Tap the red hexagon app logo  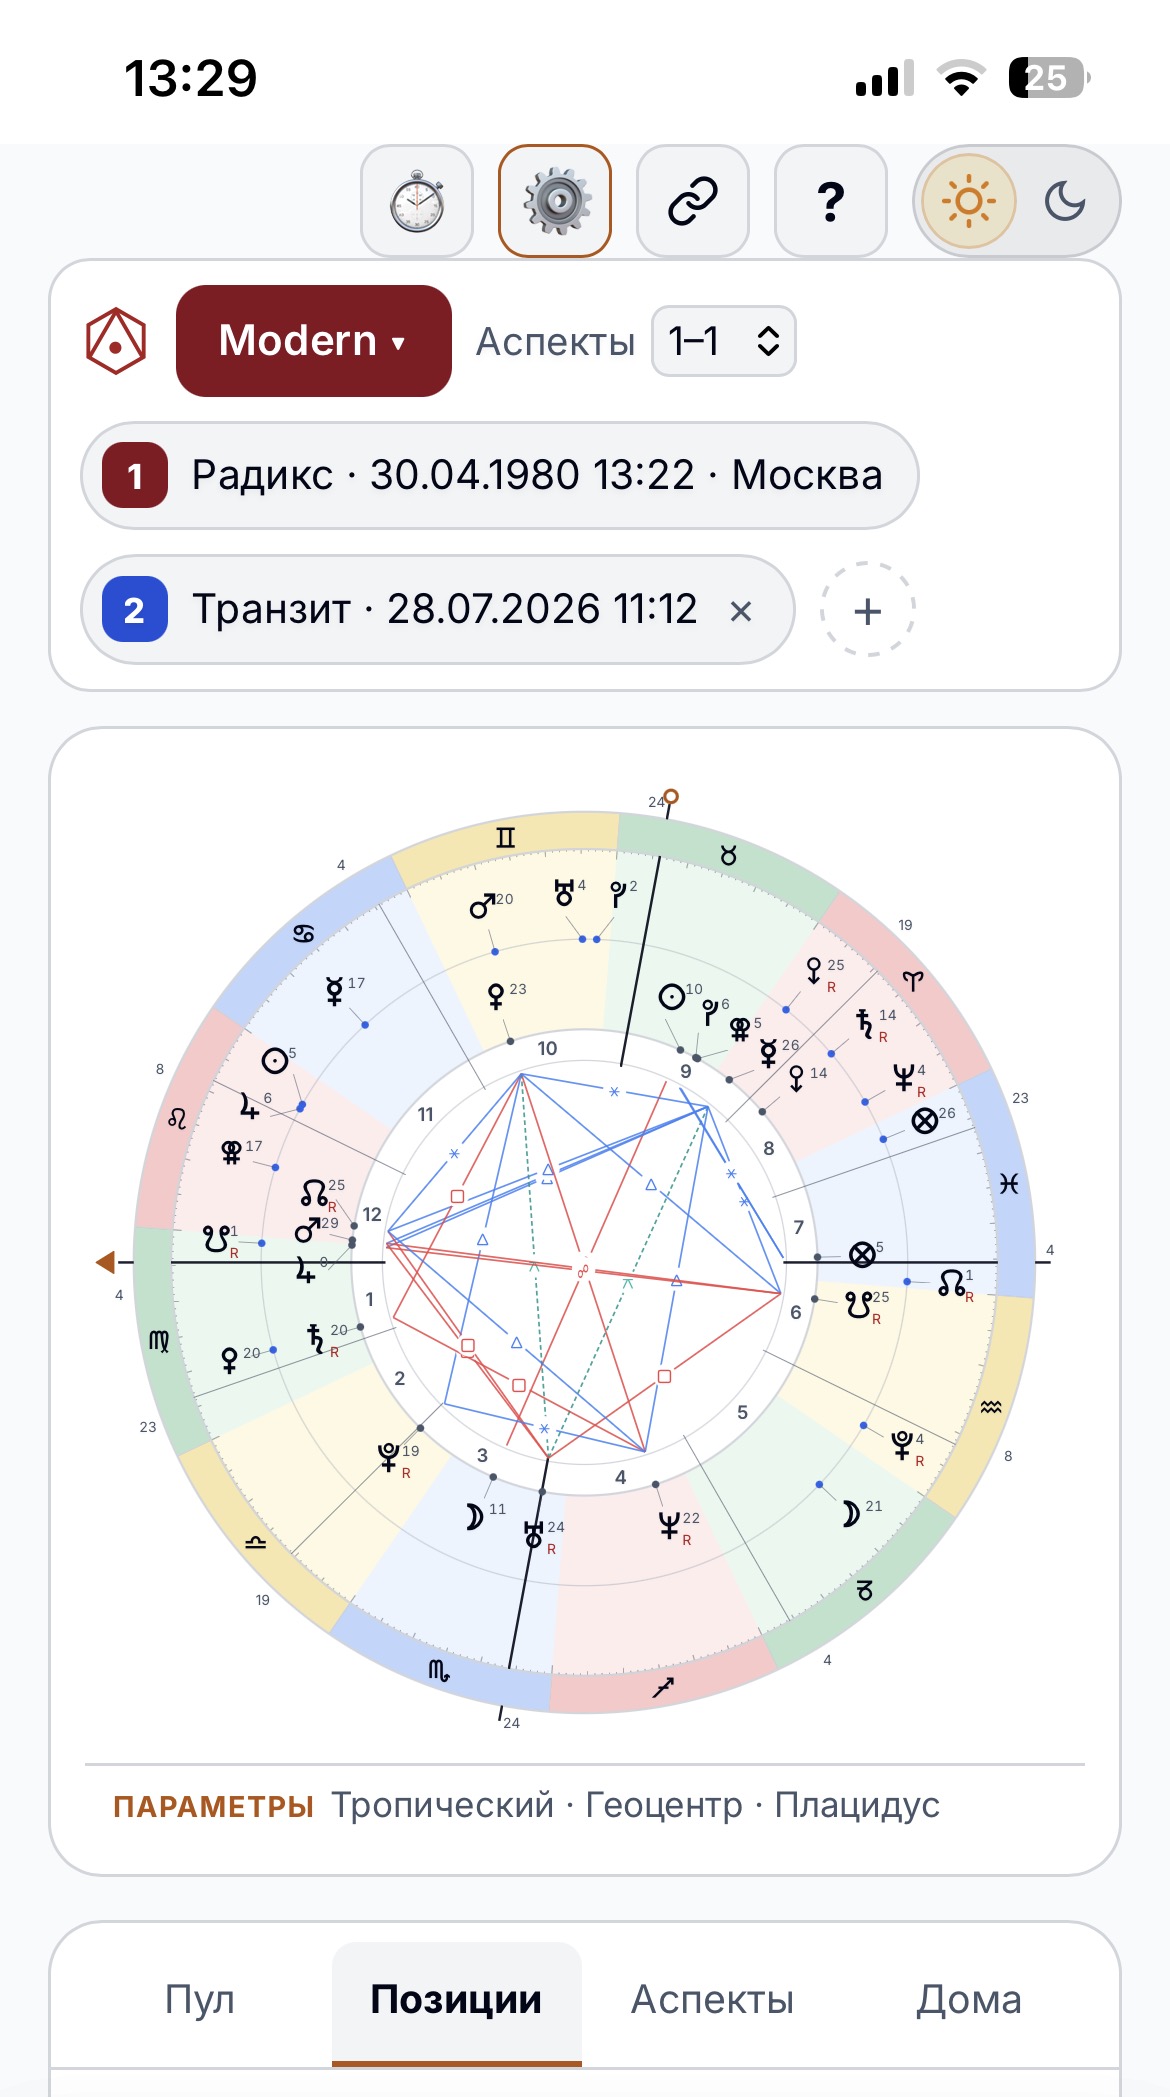coord(116,341)
